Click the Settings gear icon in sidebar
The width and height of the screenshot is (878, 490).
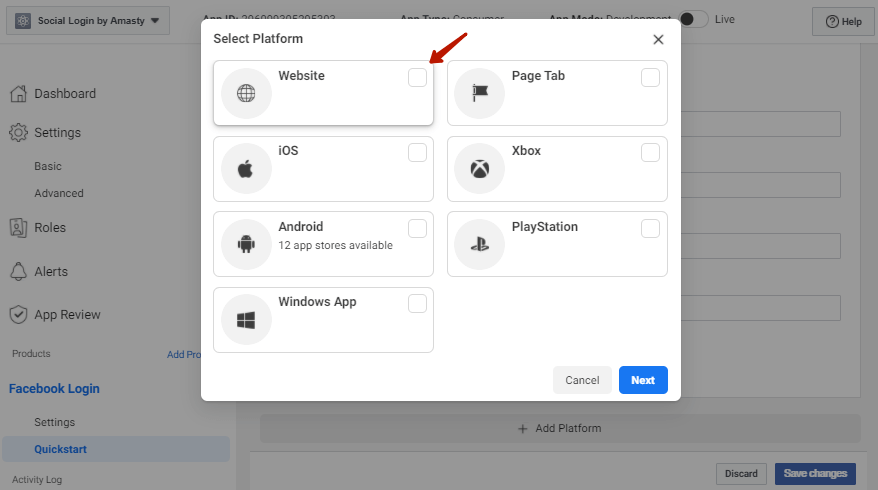[18, 133]
